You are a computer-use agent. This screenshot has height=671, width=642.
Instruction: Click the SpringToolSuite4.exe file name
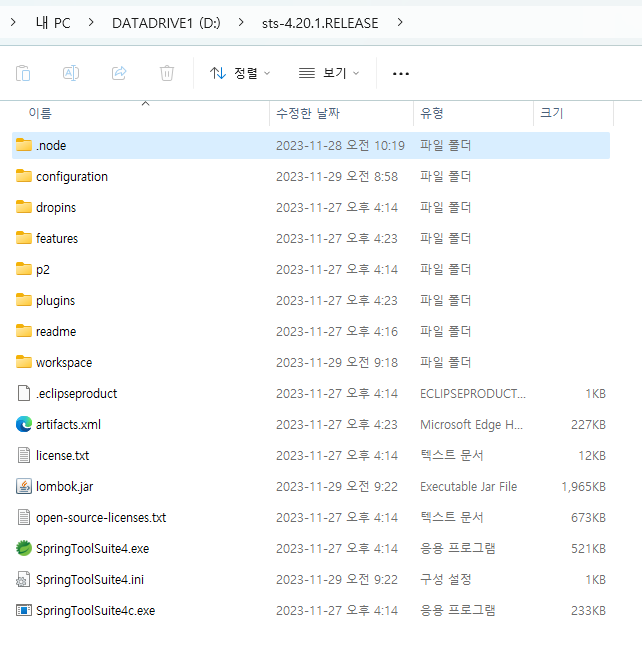point(92,549)
